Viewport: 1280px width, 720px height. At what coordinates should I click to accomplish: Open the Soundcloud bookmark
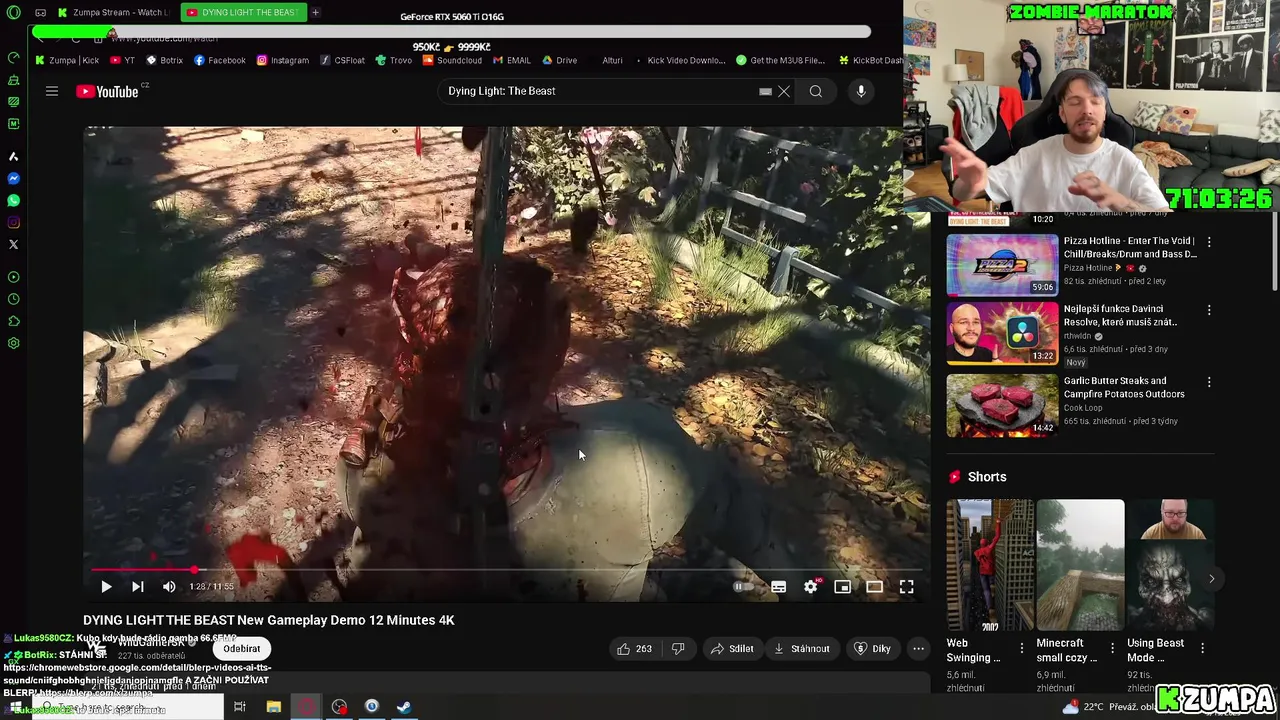(452, 60)
